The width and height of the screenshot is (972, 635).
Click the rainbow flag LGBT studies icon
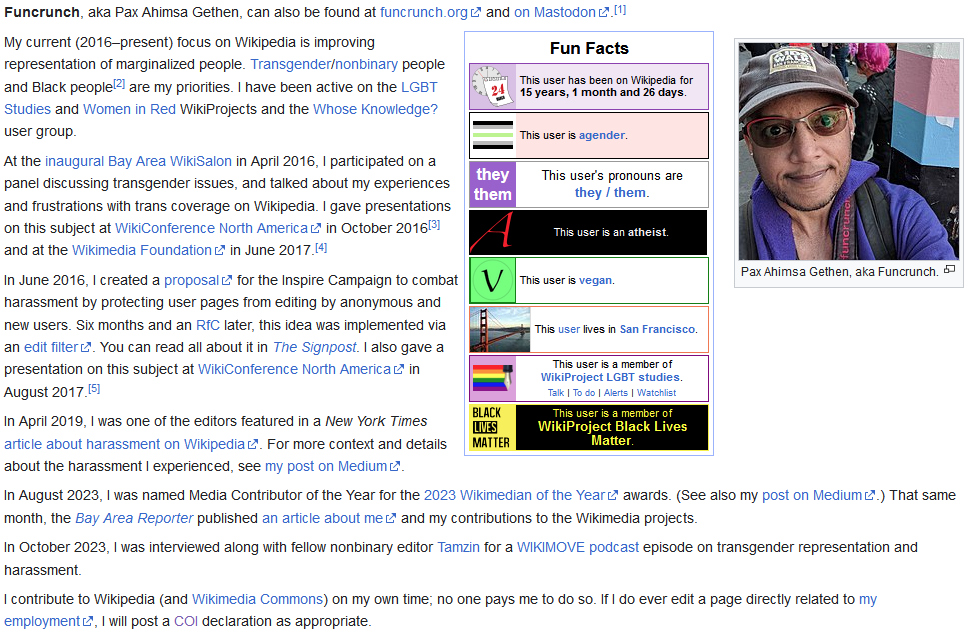(493, 378)
